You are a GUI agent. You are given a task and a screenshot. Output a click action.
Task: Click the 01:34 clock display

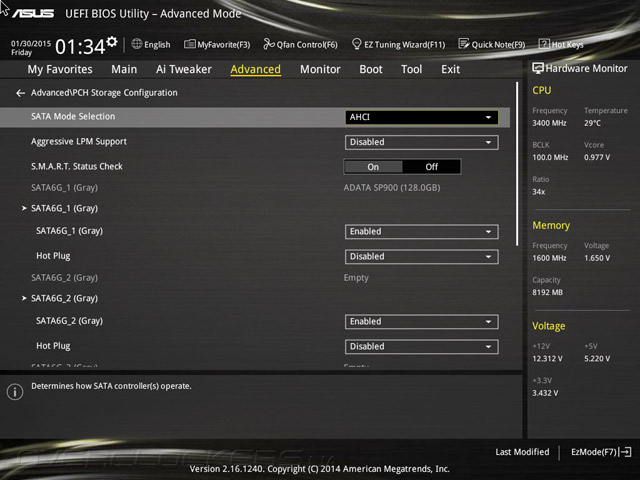click(80, 47)
